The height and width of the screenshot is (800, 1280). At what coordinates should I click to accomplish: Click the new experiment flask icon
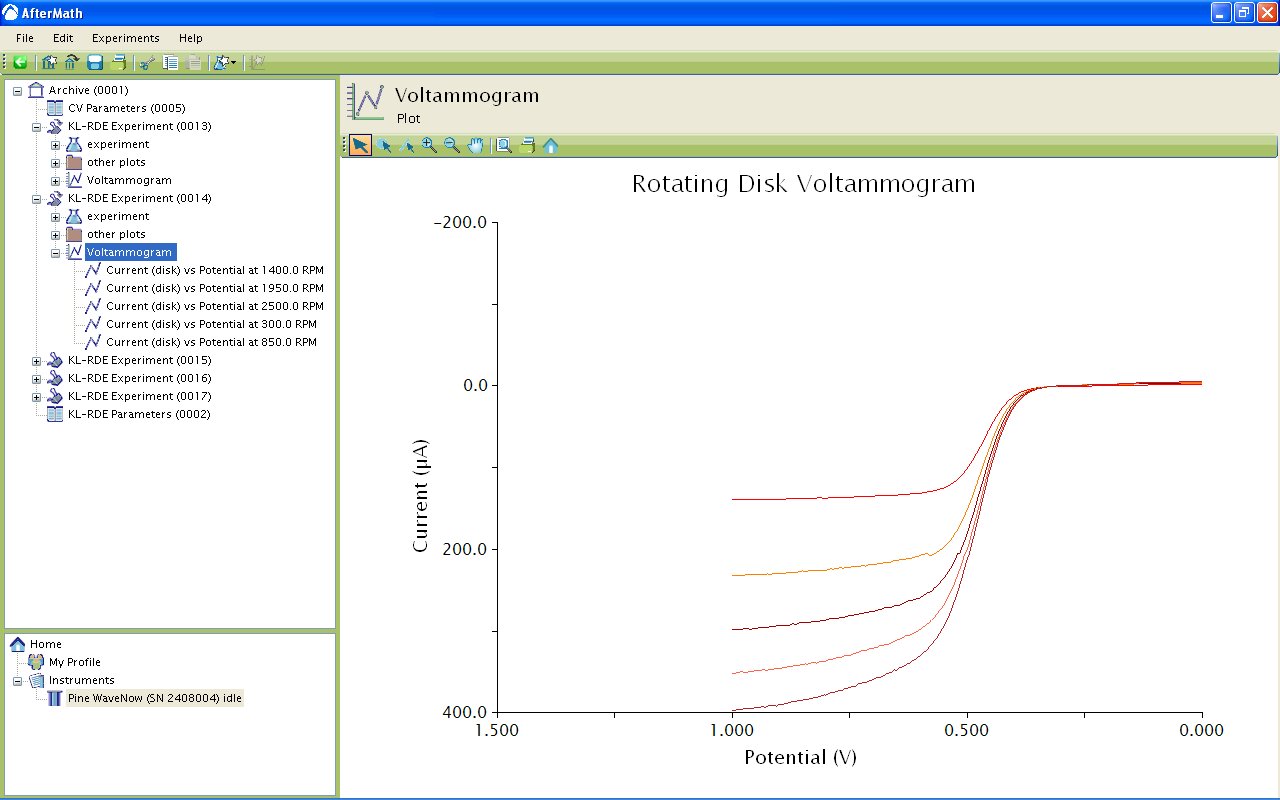(221, 62)
